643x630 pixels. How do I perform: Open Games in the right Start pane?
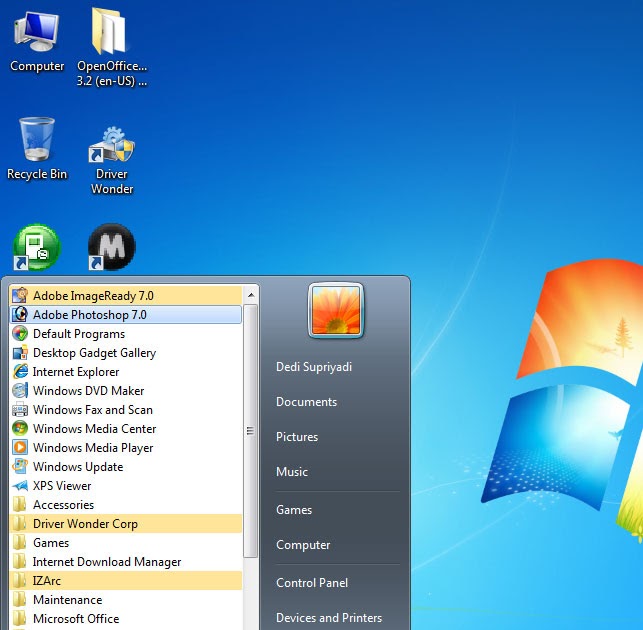click(x=294, y=510)
